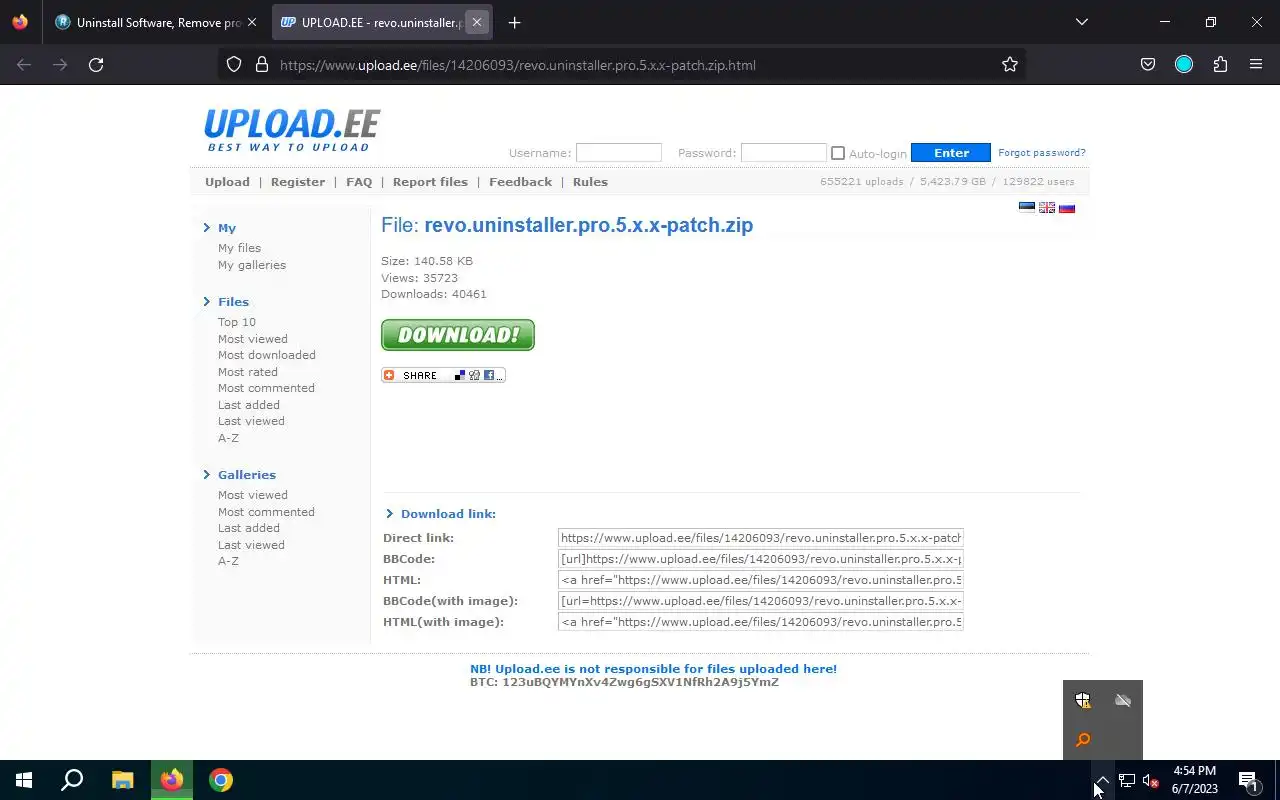Reload the current page
This screenshot has width=1280, height=800.
click(x=96, y=65)
